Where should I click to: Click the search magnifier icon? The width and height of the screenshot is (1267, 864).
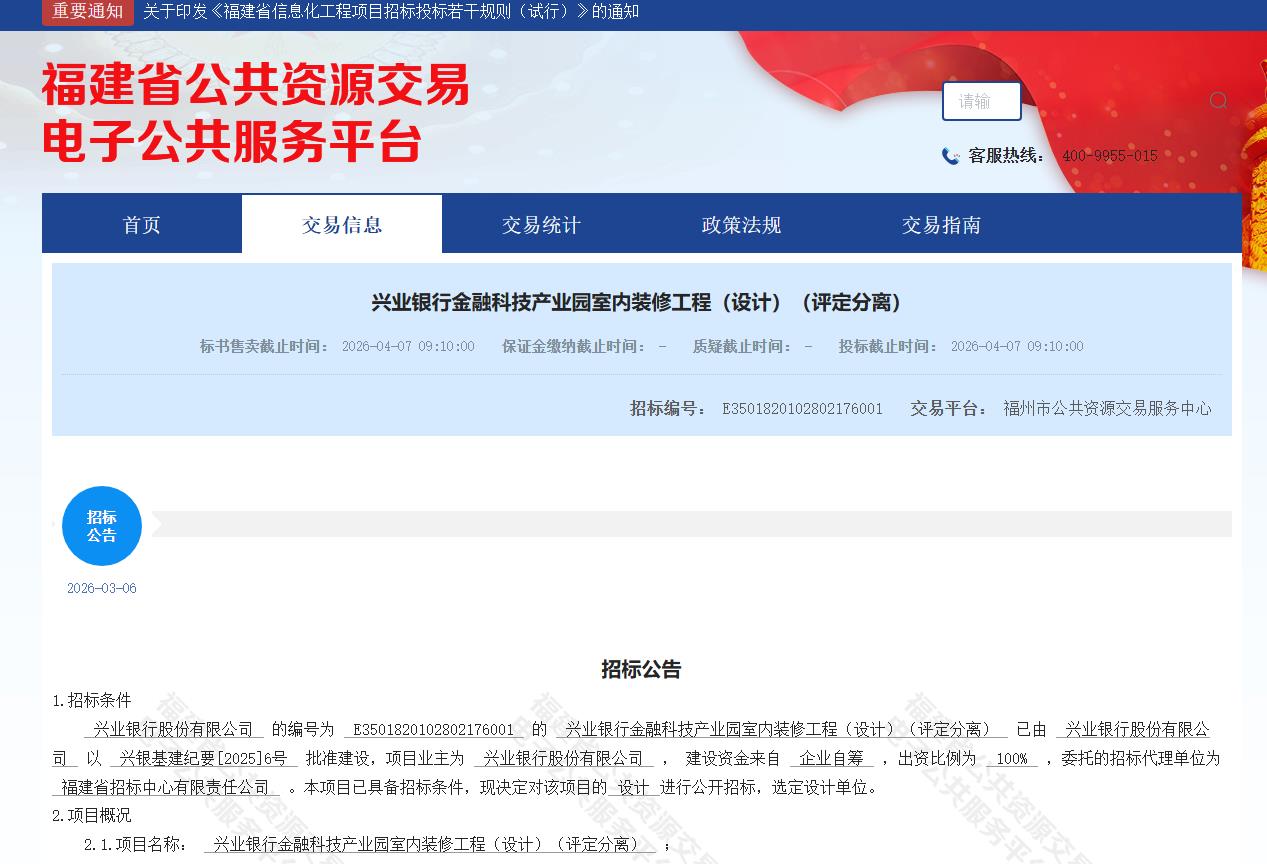click(1218, 100)
